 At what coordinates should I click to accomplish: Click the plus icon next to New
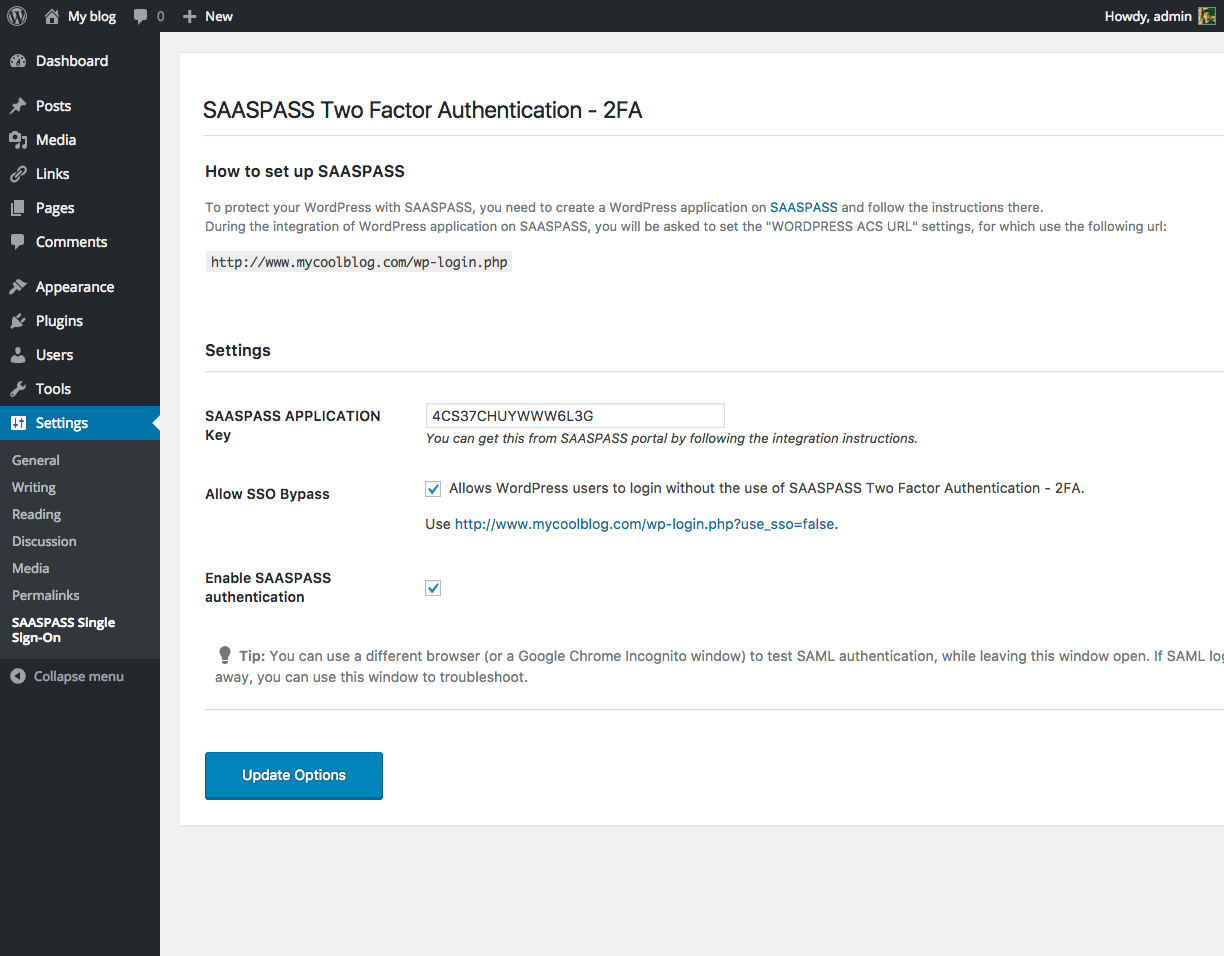(x=190, y=16)
